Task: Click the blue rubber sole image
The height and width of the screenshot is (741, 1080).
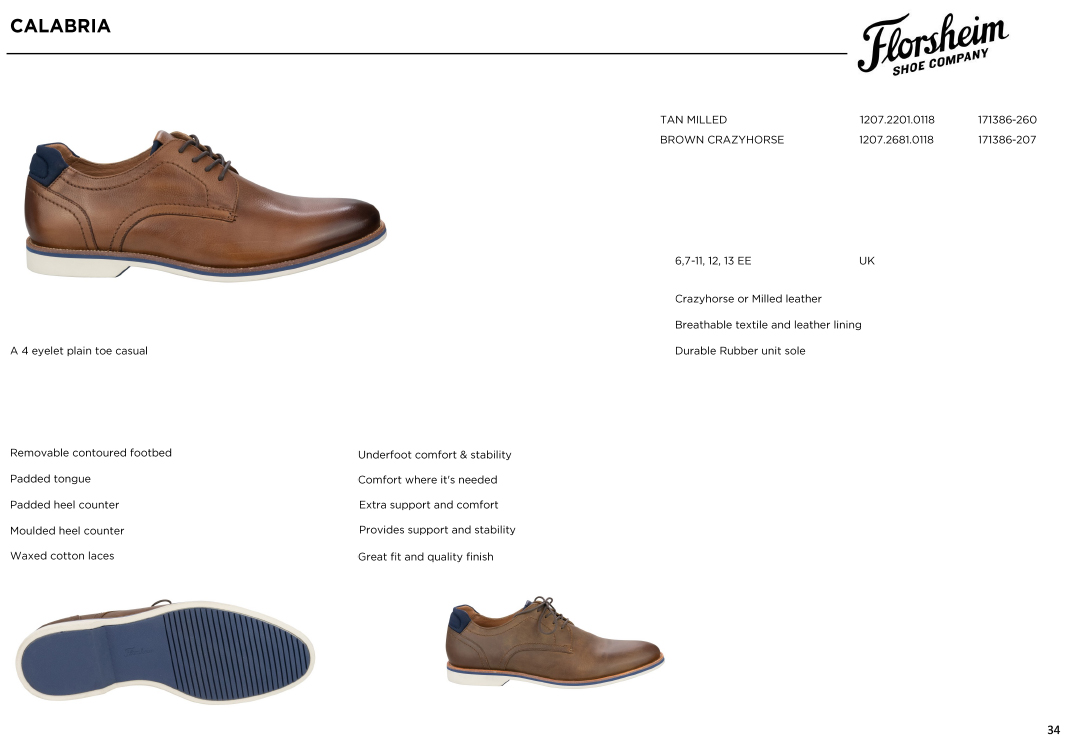Action: tap(165, 651)
